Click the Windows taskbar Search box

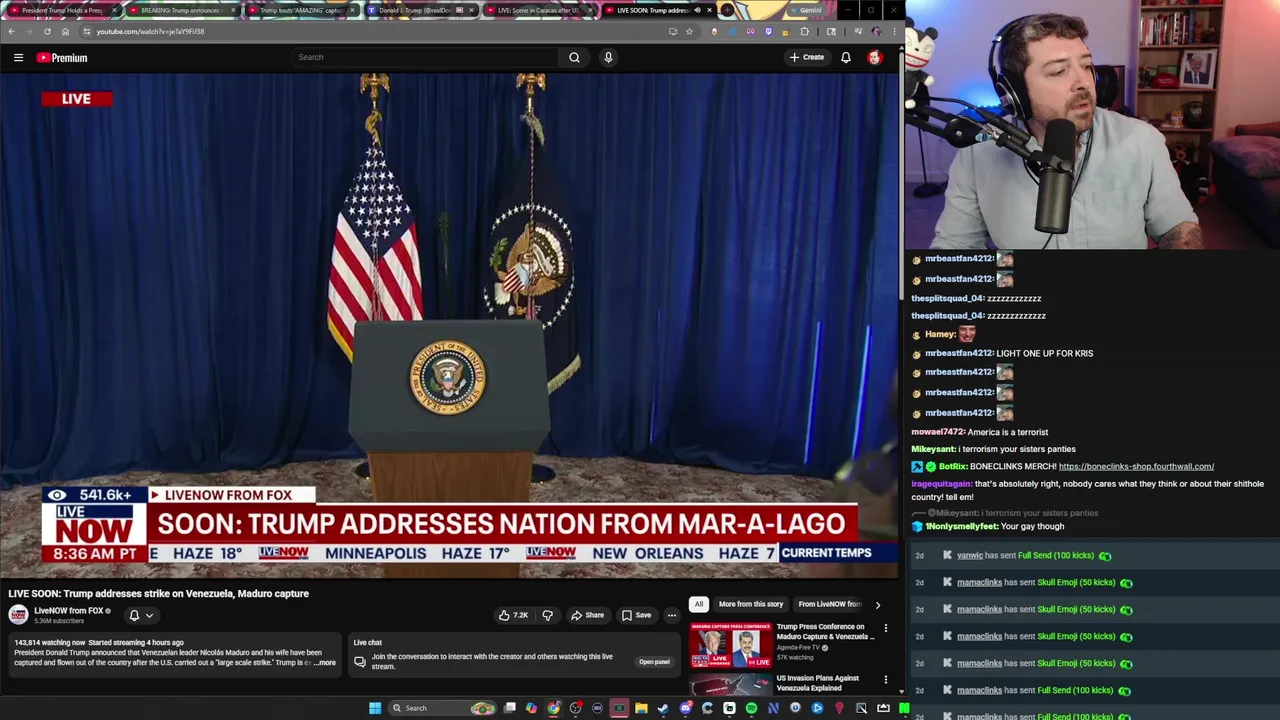coord(442,708)
